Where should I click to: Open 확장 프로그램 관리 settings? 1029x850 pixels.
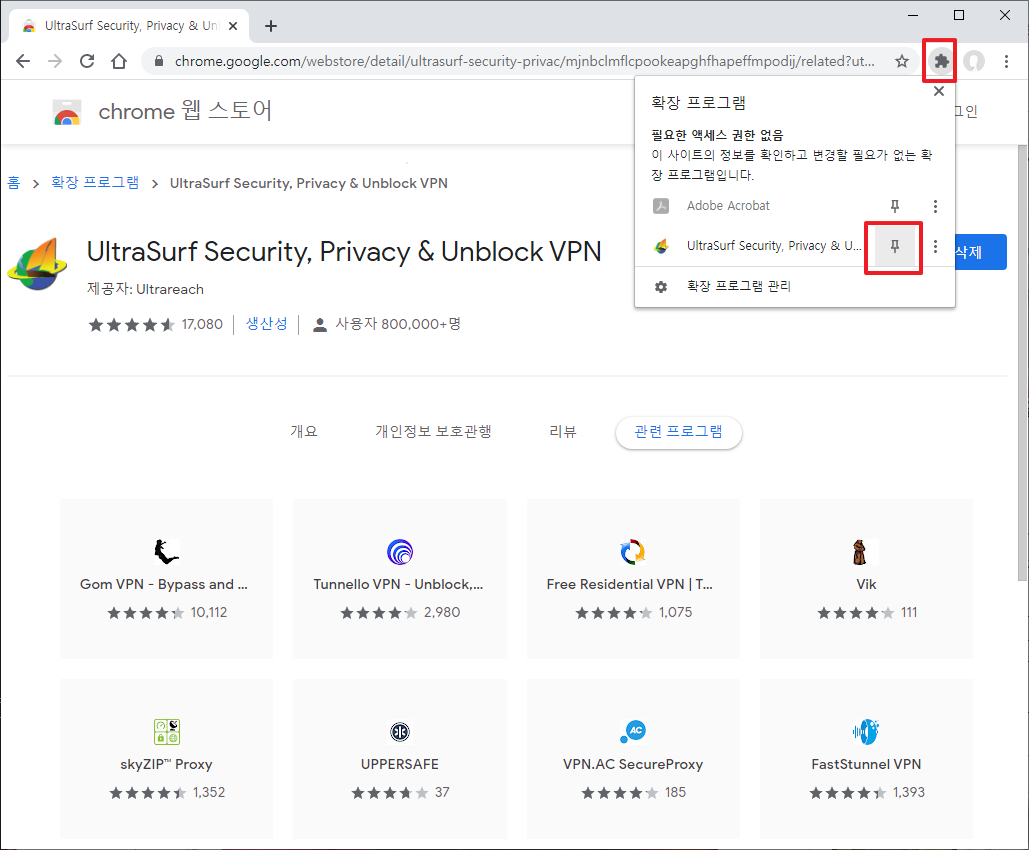click(x=795, y=286)
